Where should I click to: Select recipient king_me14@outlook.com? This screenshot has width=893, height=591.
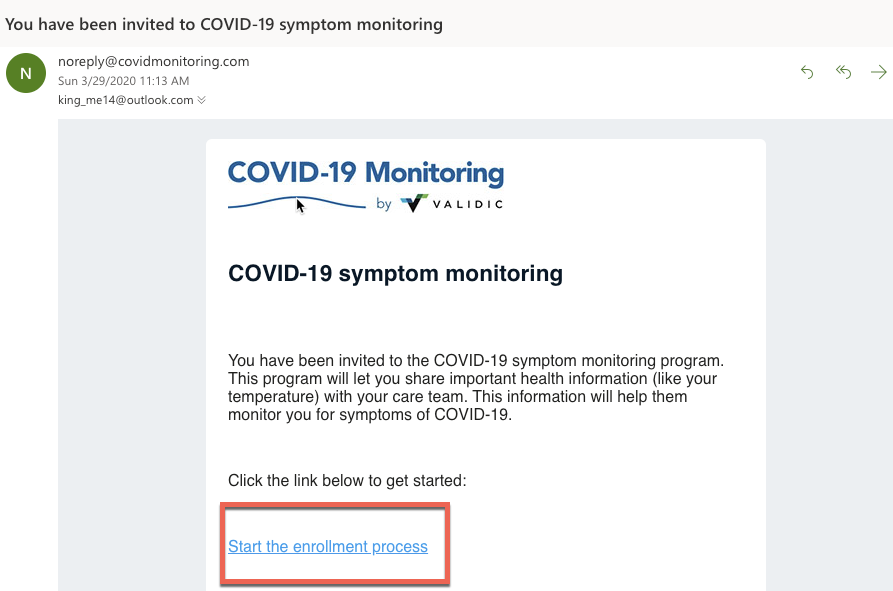point(125,100)
